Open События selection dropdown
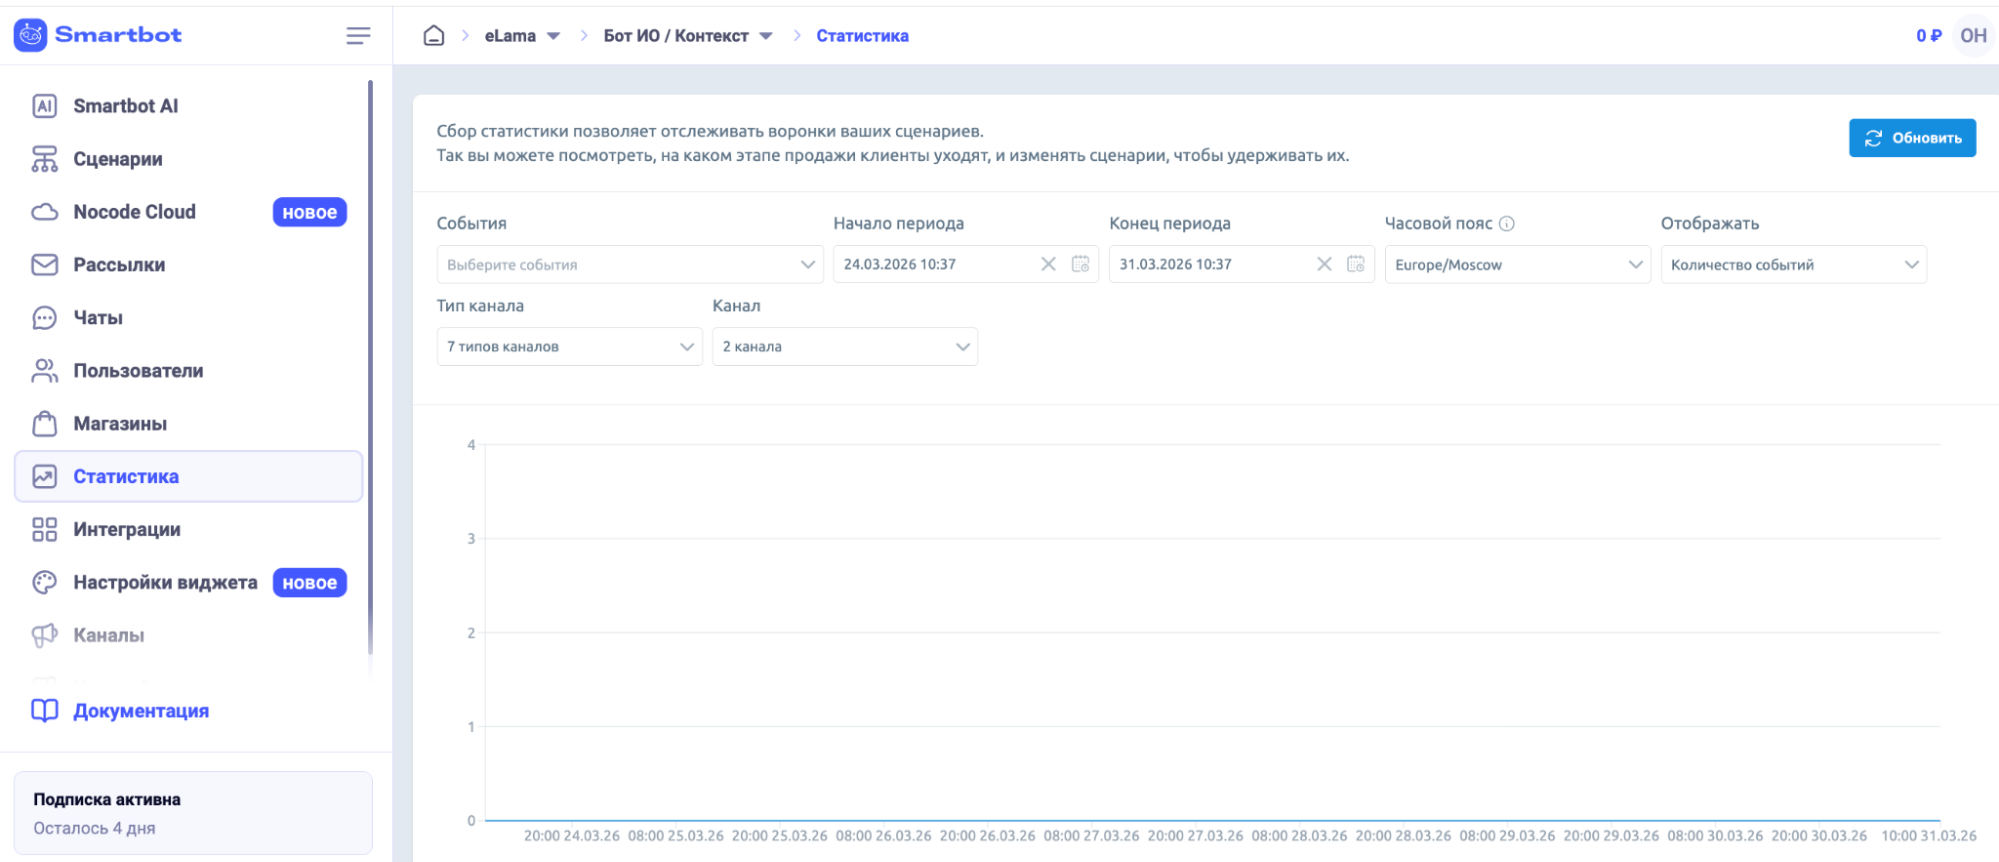This screenshot has width=1999, height=862. [x=630, y=264]
